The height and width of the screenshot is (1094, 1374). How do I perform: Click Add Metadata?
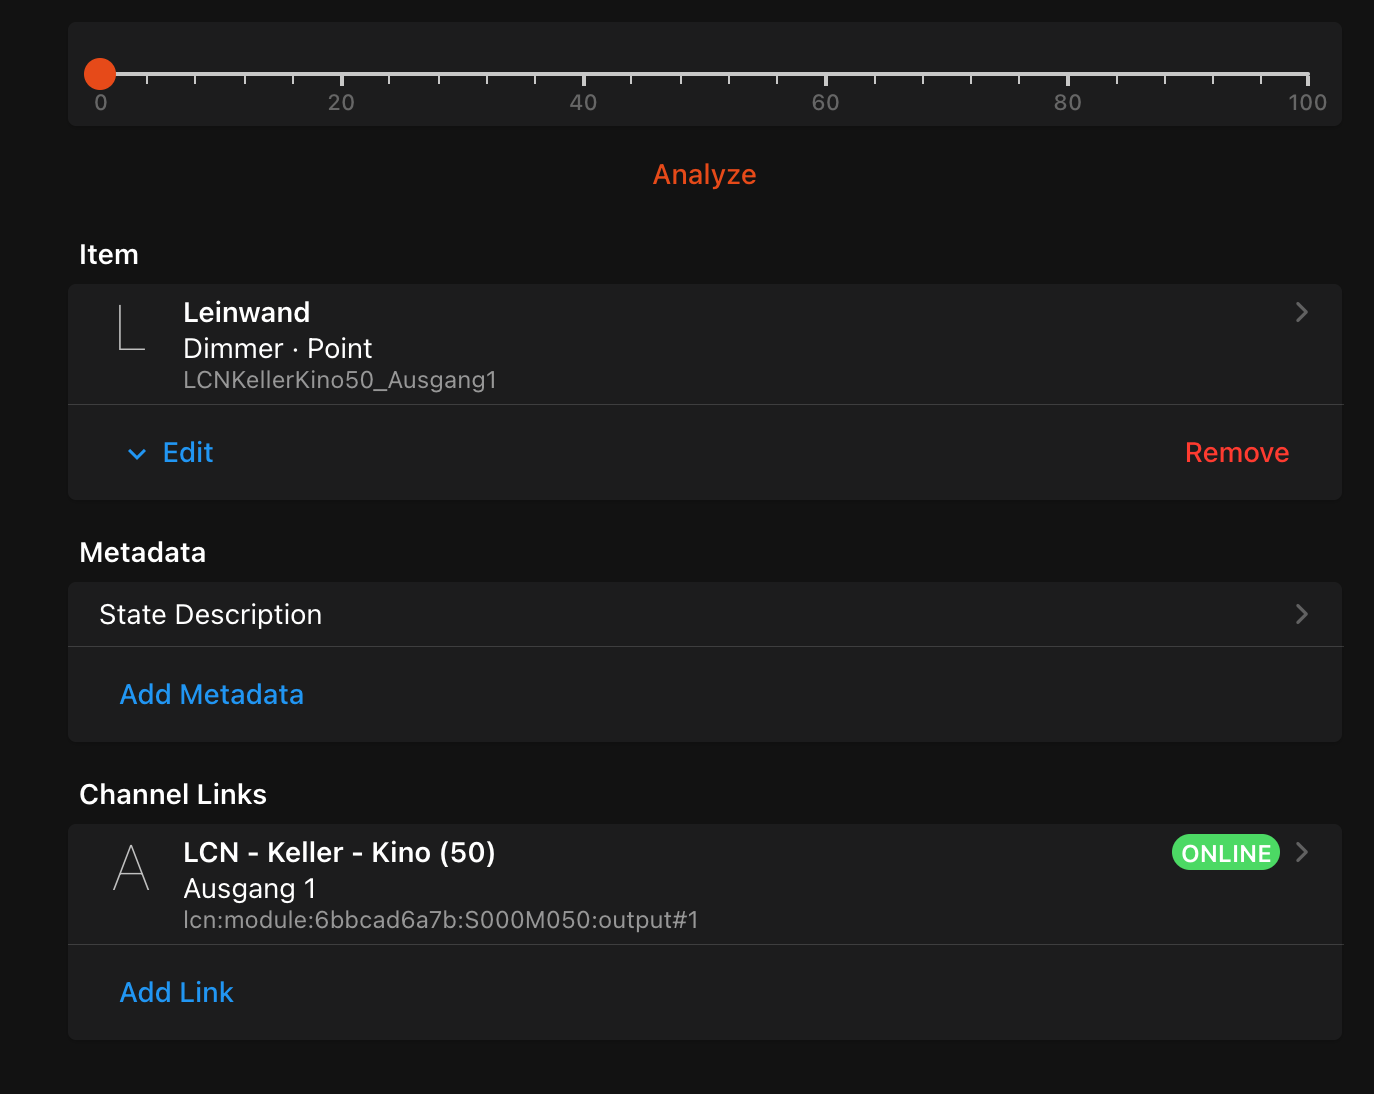(x=211, y=695)
